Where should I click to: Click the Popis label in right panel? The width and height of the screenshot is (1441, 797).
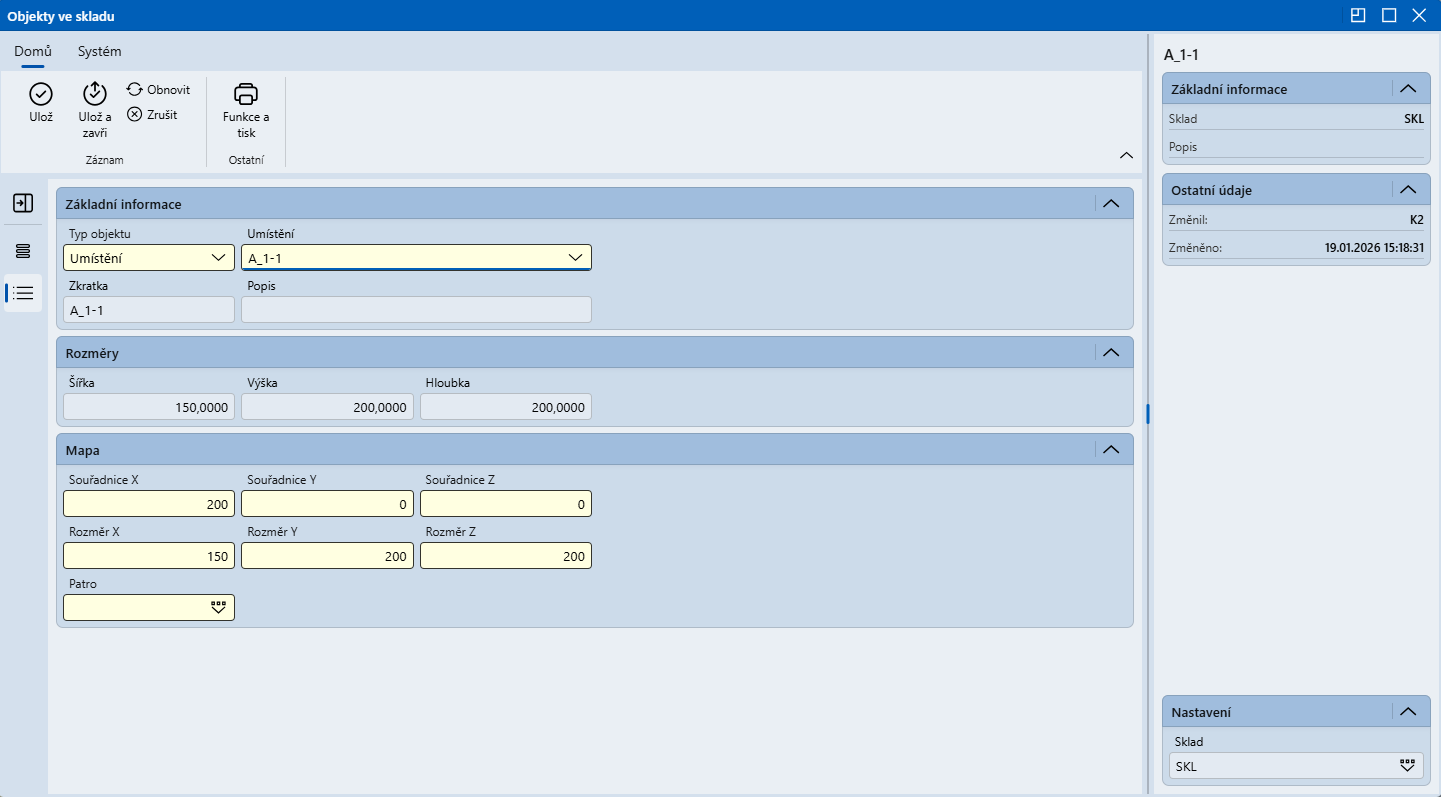click(x=1183, y=147)
